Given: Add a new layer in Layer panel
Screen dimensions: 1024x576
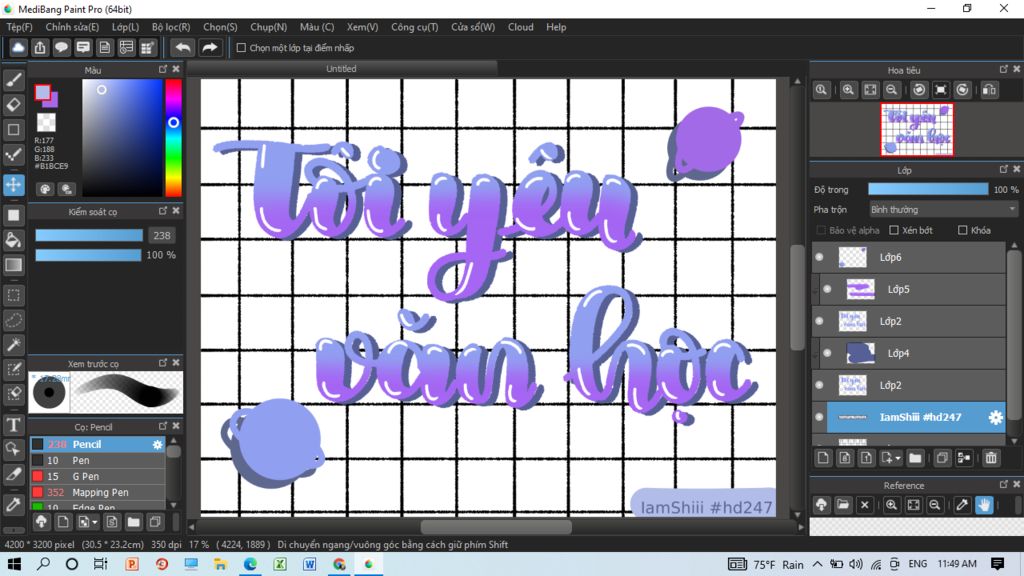Looking at the screenshot, I should 823,458.
